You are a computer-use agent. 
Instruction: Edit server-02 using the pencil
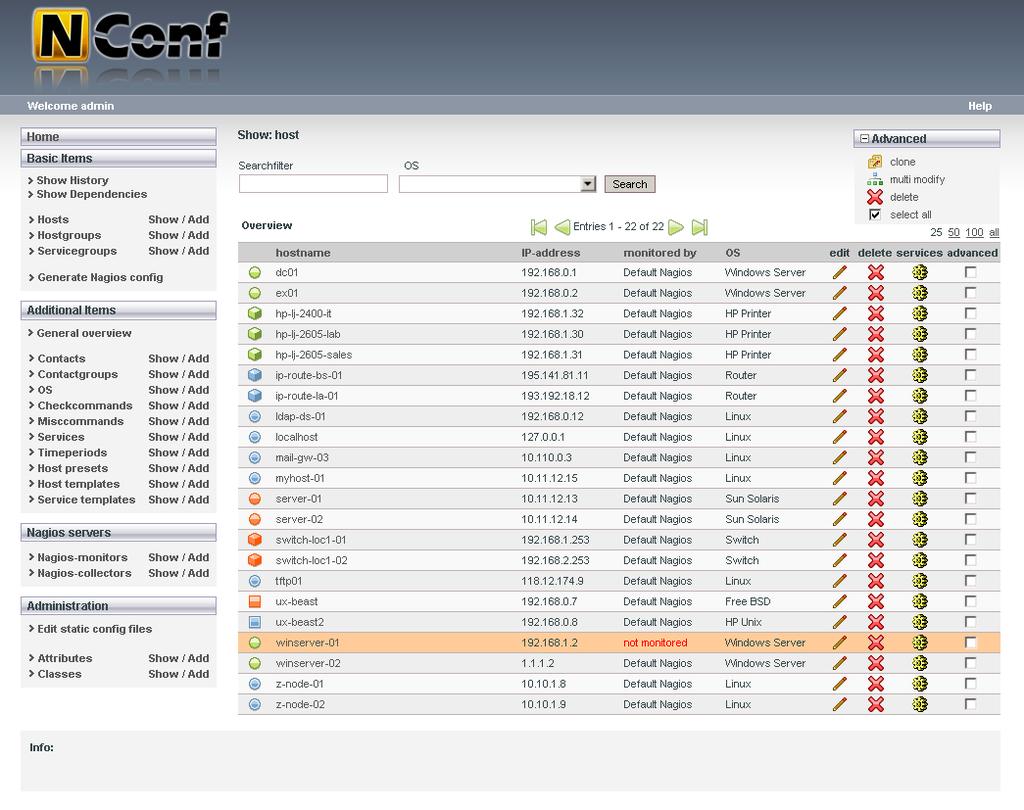click(x=839, y=519)
